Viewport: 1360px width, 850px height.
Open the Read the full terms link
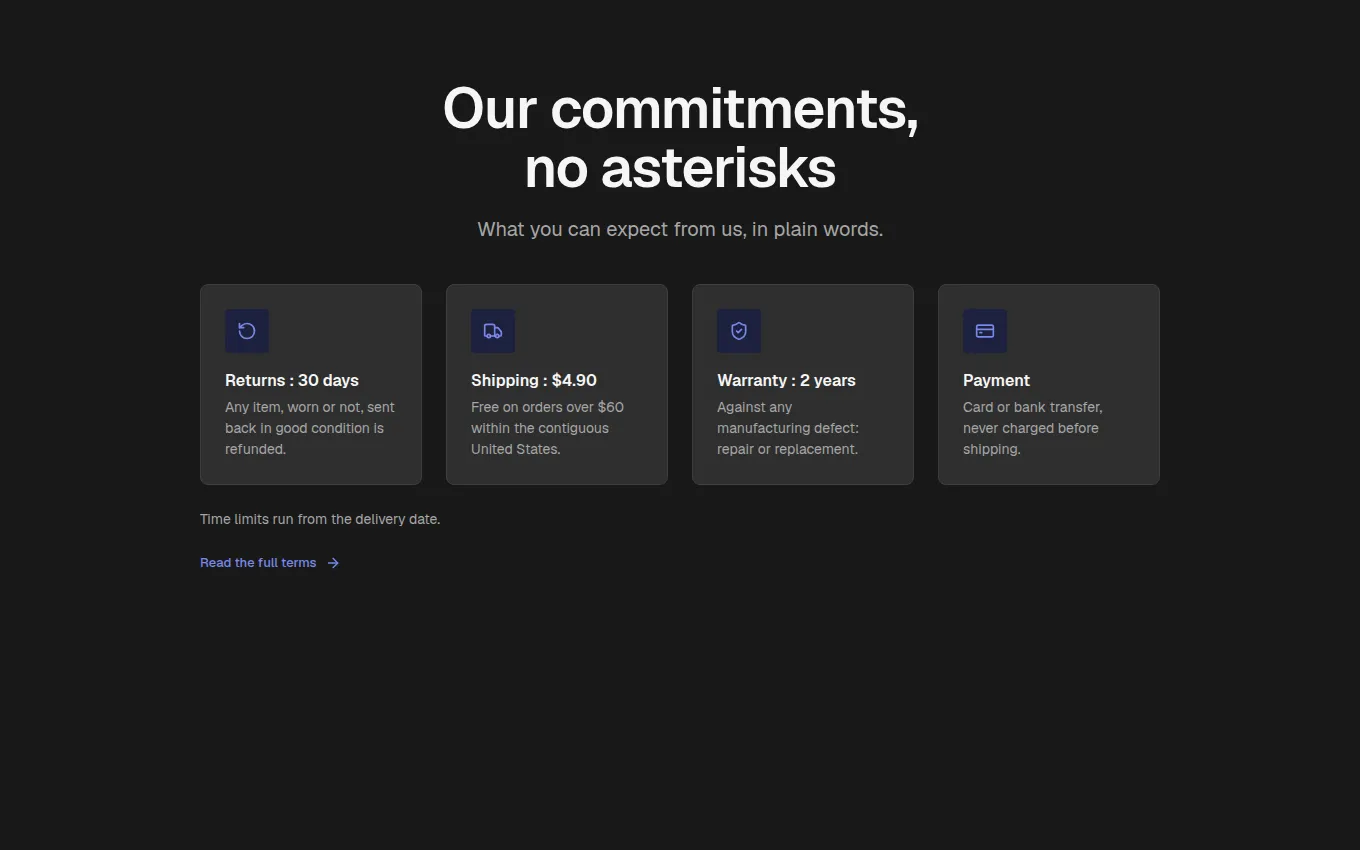270,563
